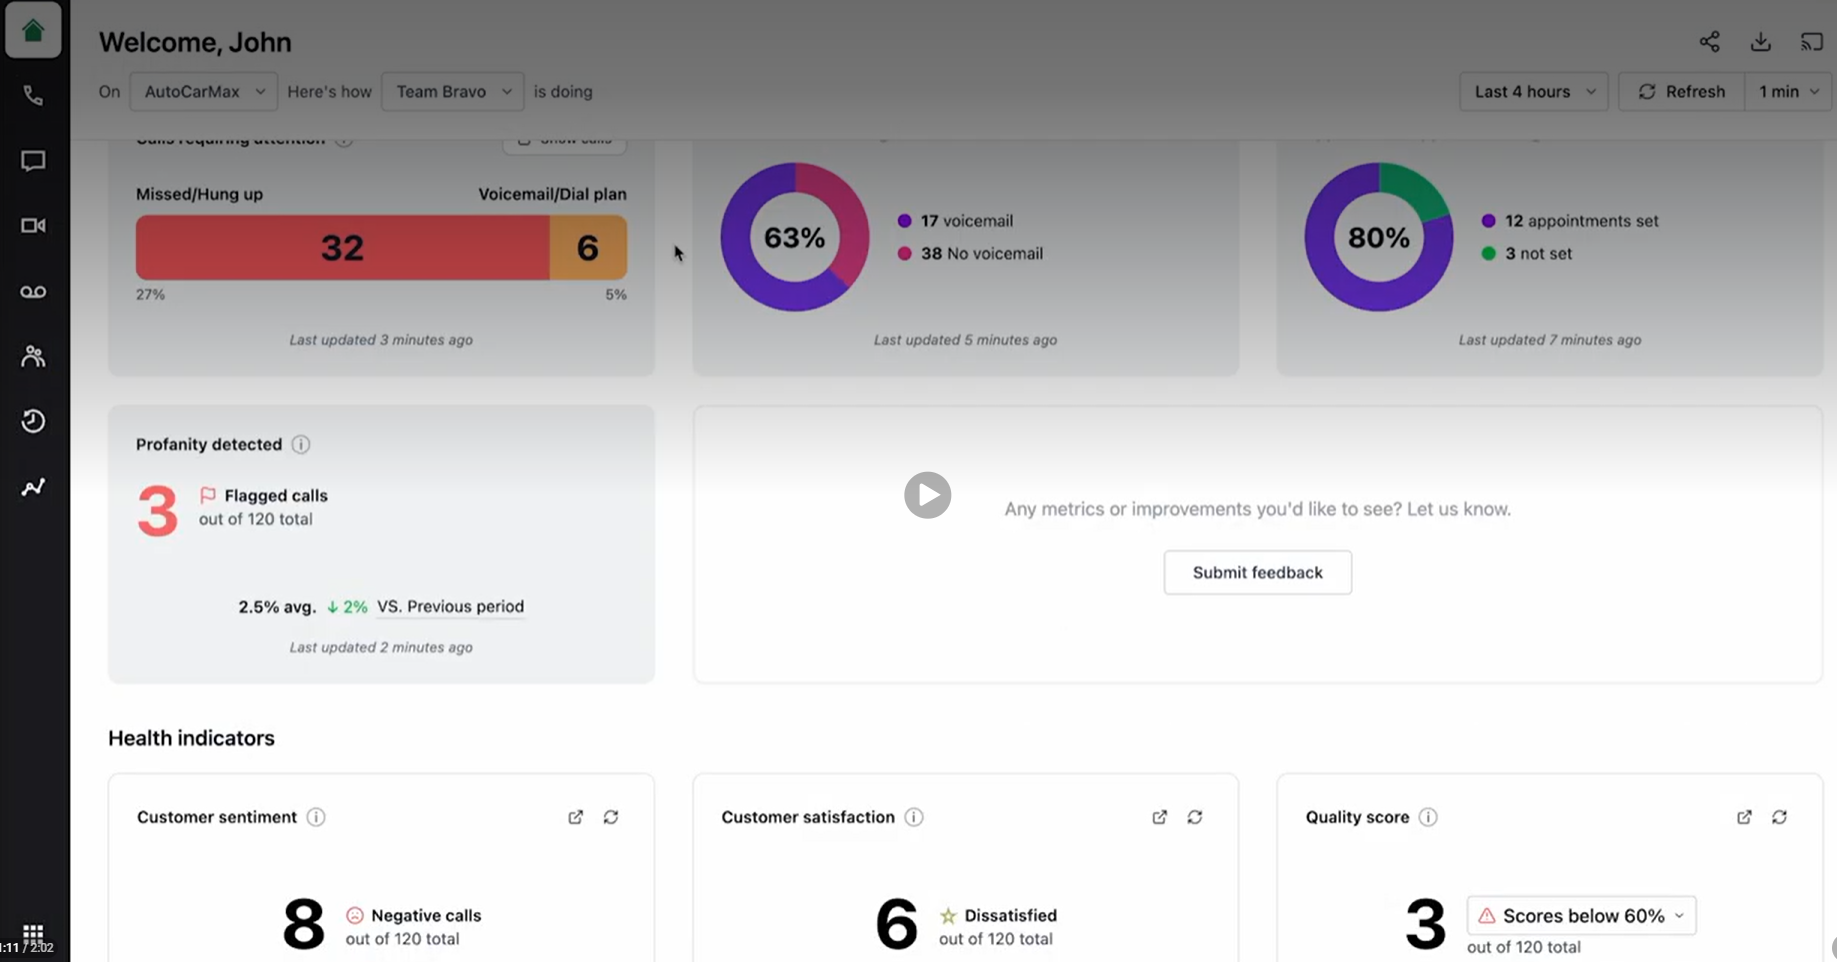Click the red flag Flagged calls icon
The image size is (1837, 962).
coord(208,495)
